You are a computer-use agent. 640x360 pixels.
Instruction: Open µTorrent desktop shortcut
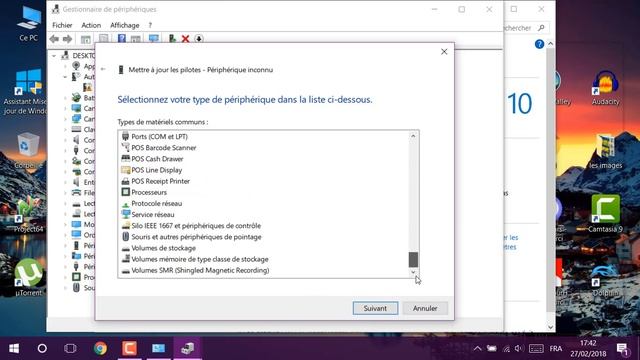point(29,278)
